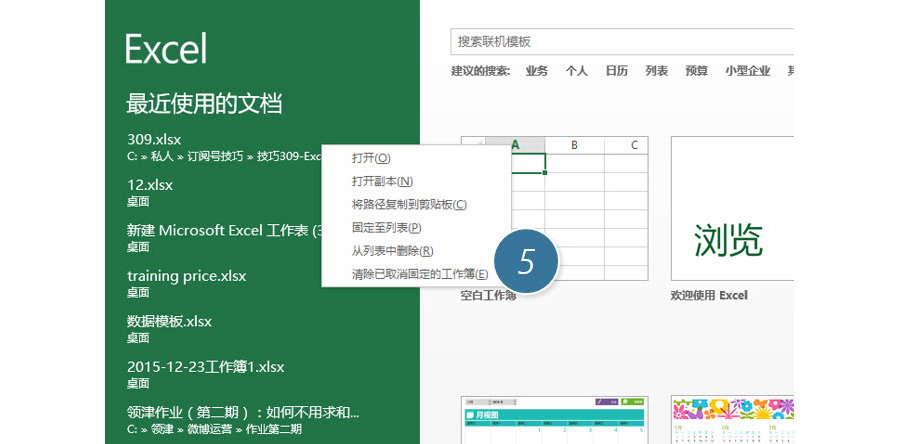The height and width of the screenshot is (444, 900).
Task: Open recent 新建 Microsoft Excel 工作表 file
Action: tap(224, 237)
